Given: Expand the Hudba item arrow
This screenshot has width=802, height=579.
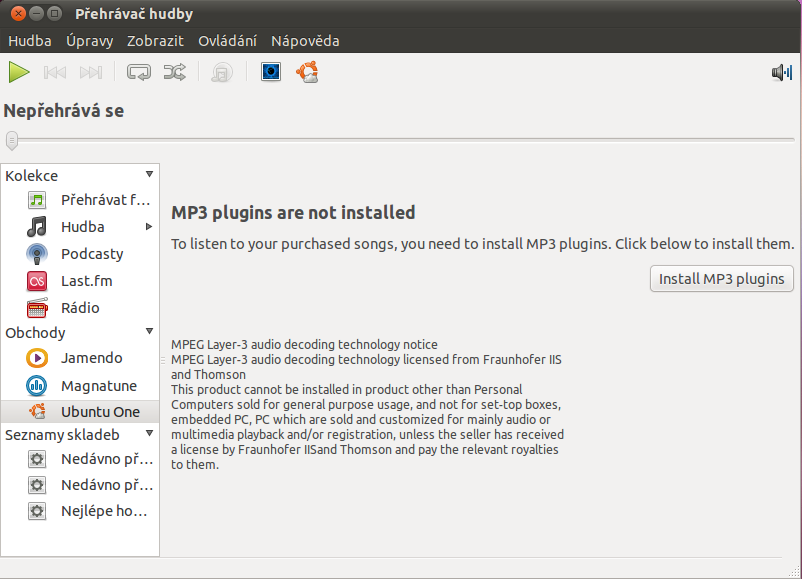Looking at the screenshot, I should point(149,227).
